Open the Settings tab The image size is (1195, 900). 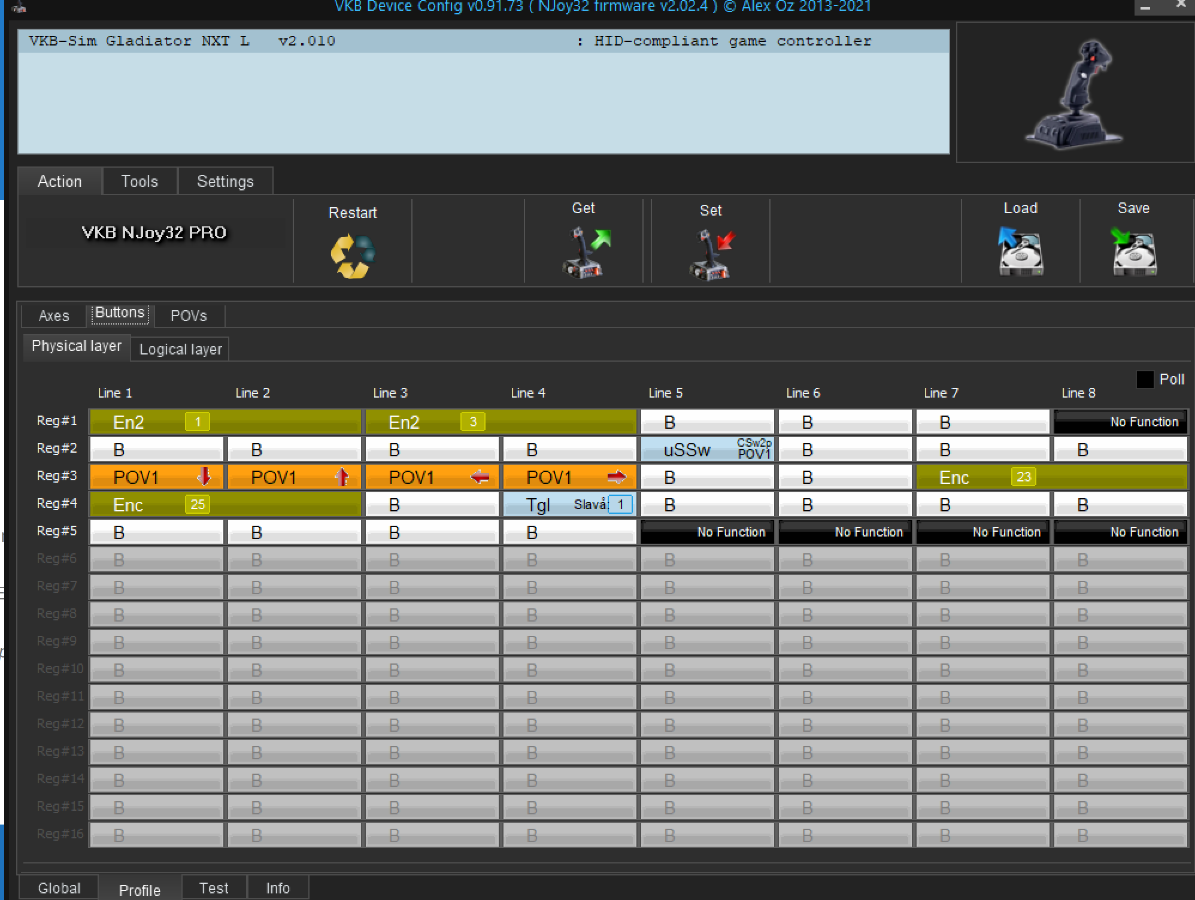point(225,181)
